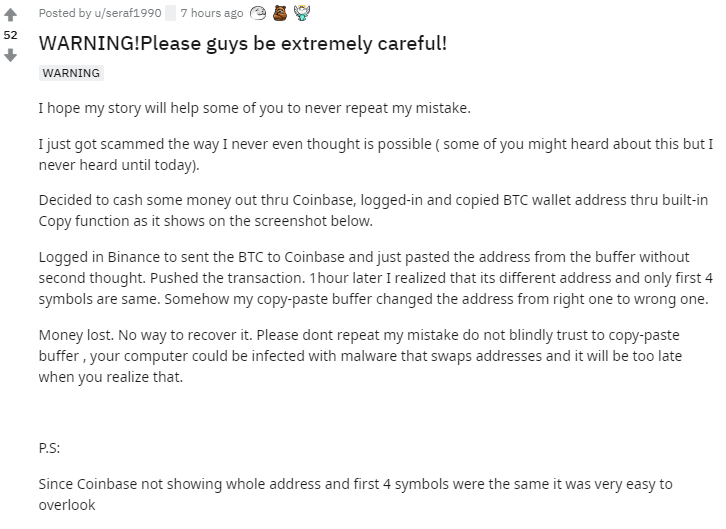
Task: Click the brown bear hug award icon
Action: coord(280,13)
